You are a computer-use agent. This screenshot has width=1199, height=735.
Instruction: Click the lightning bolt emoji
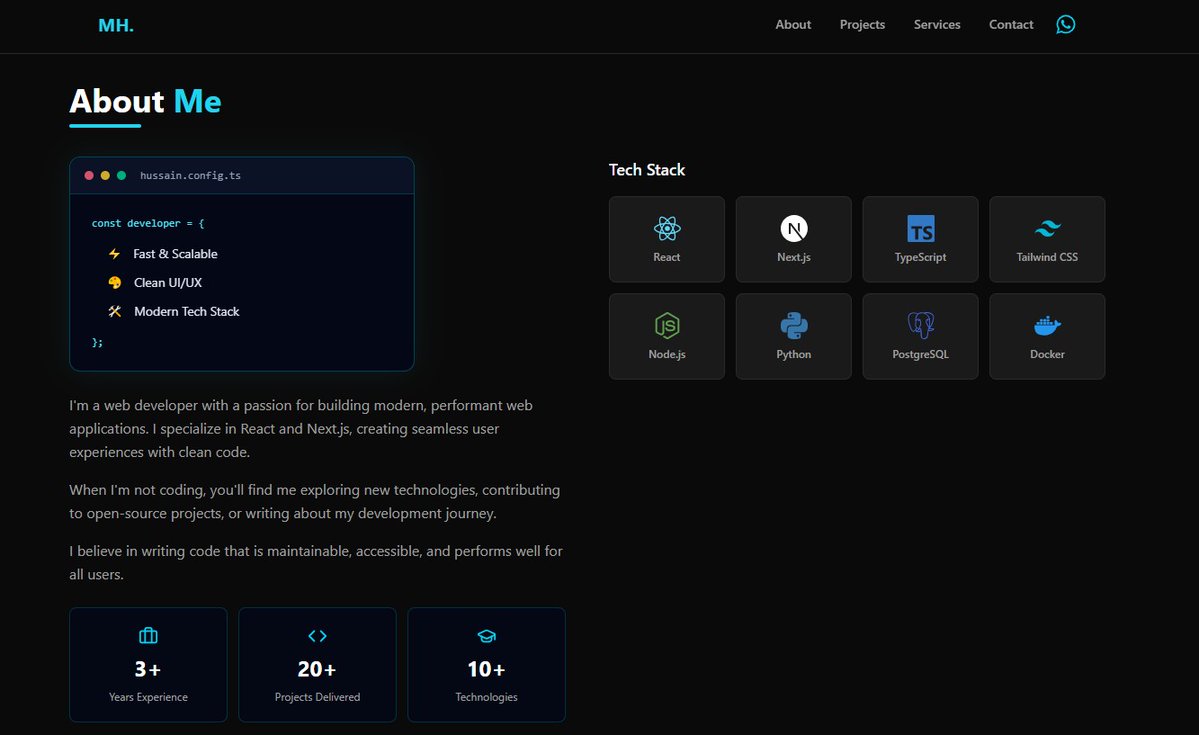pyautogui.click(x=114, y=253)
